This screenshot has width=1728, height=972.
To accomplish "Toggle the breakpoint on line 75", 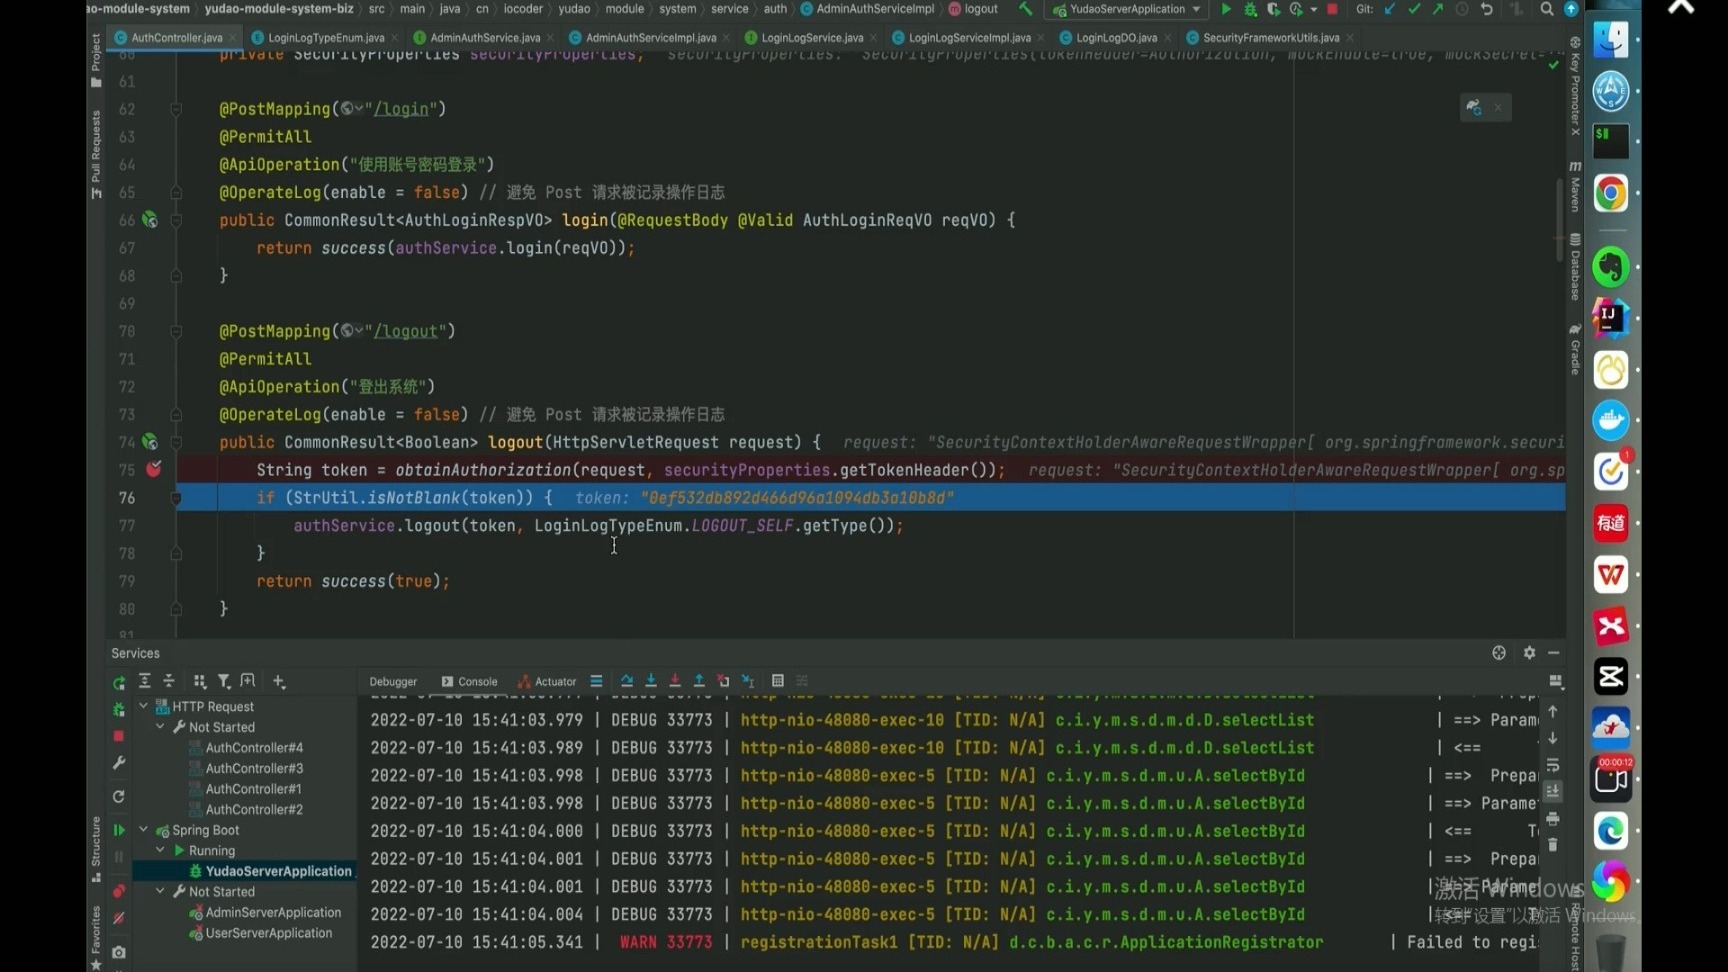I will click(154, 469).
